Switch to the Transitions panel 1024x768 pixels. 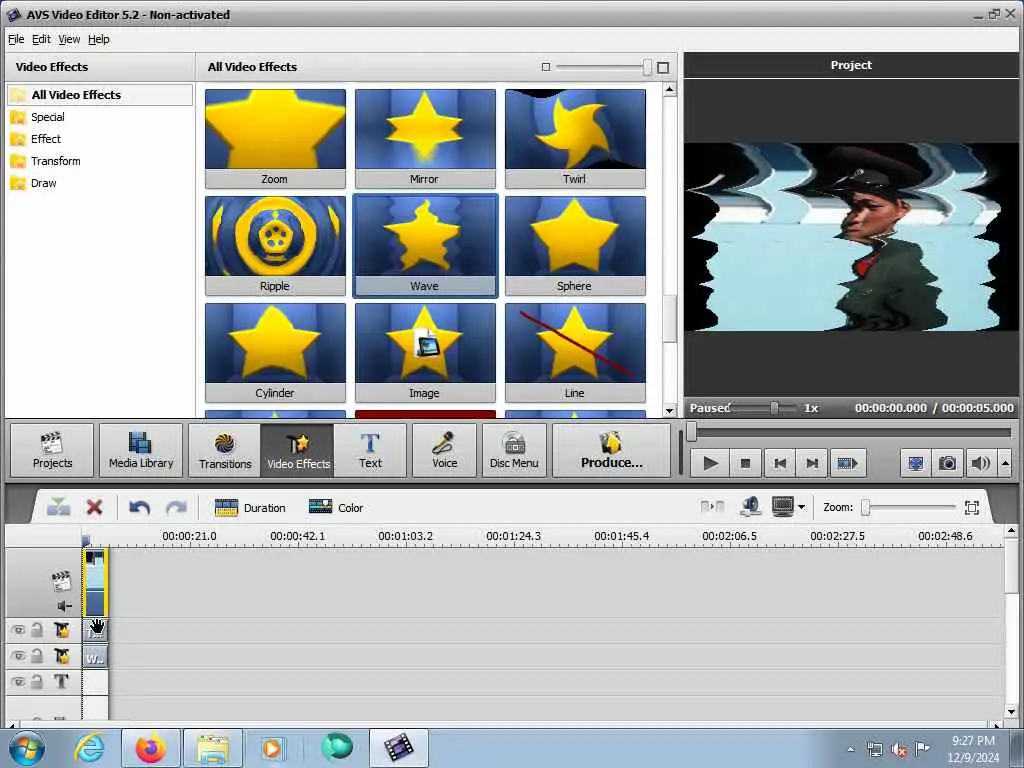point(225,451)
